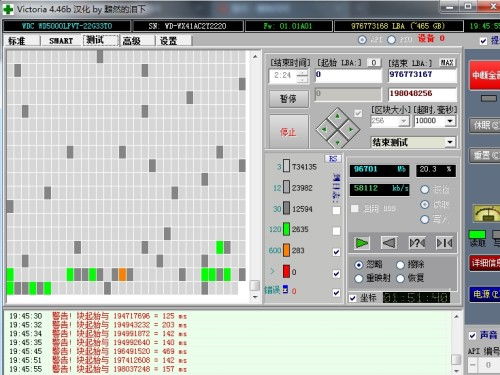Switch to the SMART tab
The height and width of the screenshot is (375, 500).
61,41
